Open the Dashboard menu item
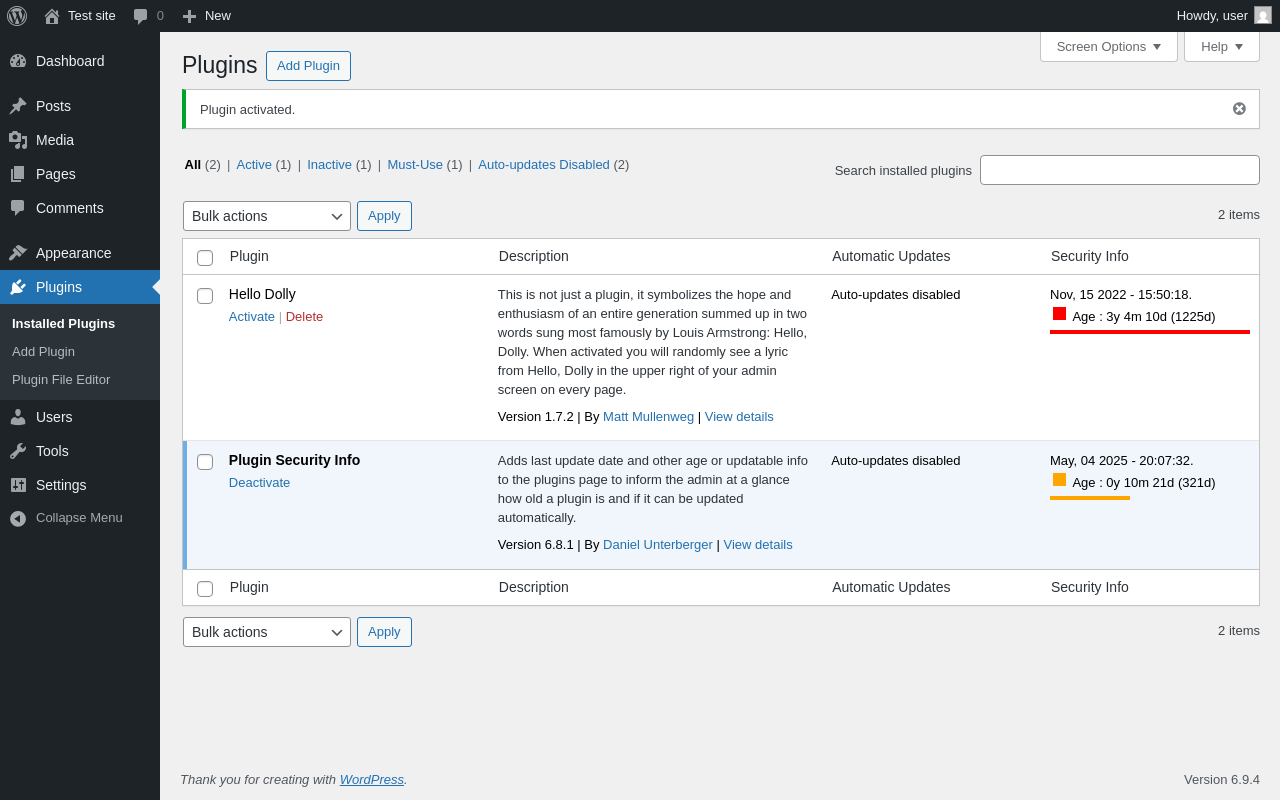The height and width of the screenshot is (800, 1280). [x=80, y=61]
